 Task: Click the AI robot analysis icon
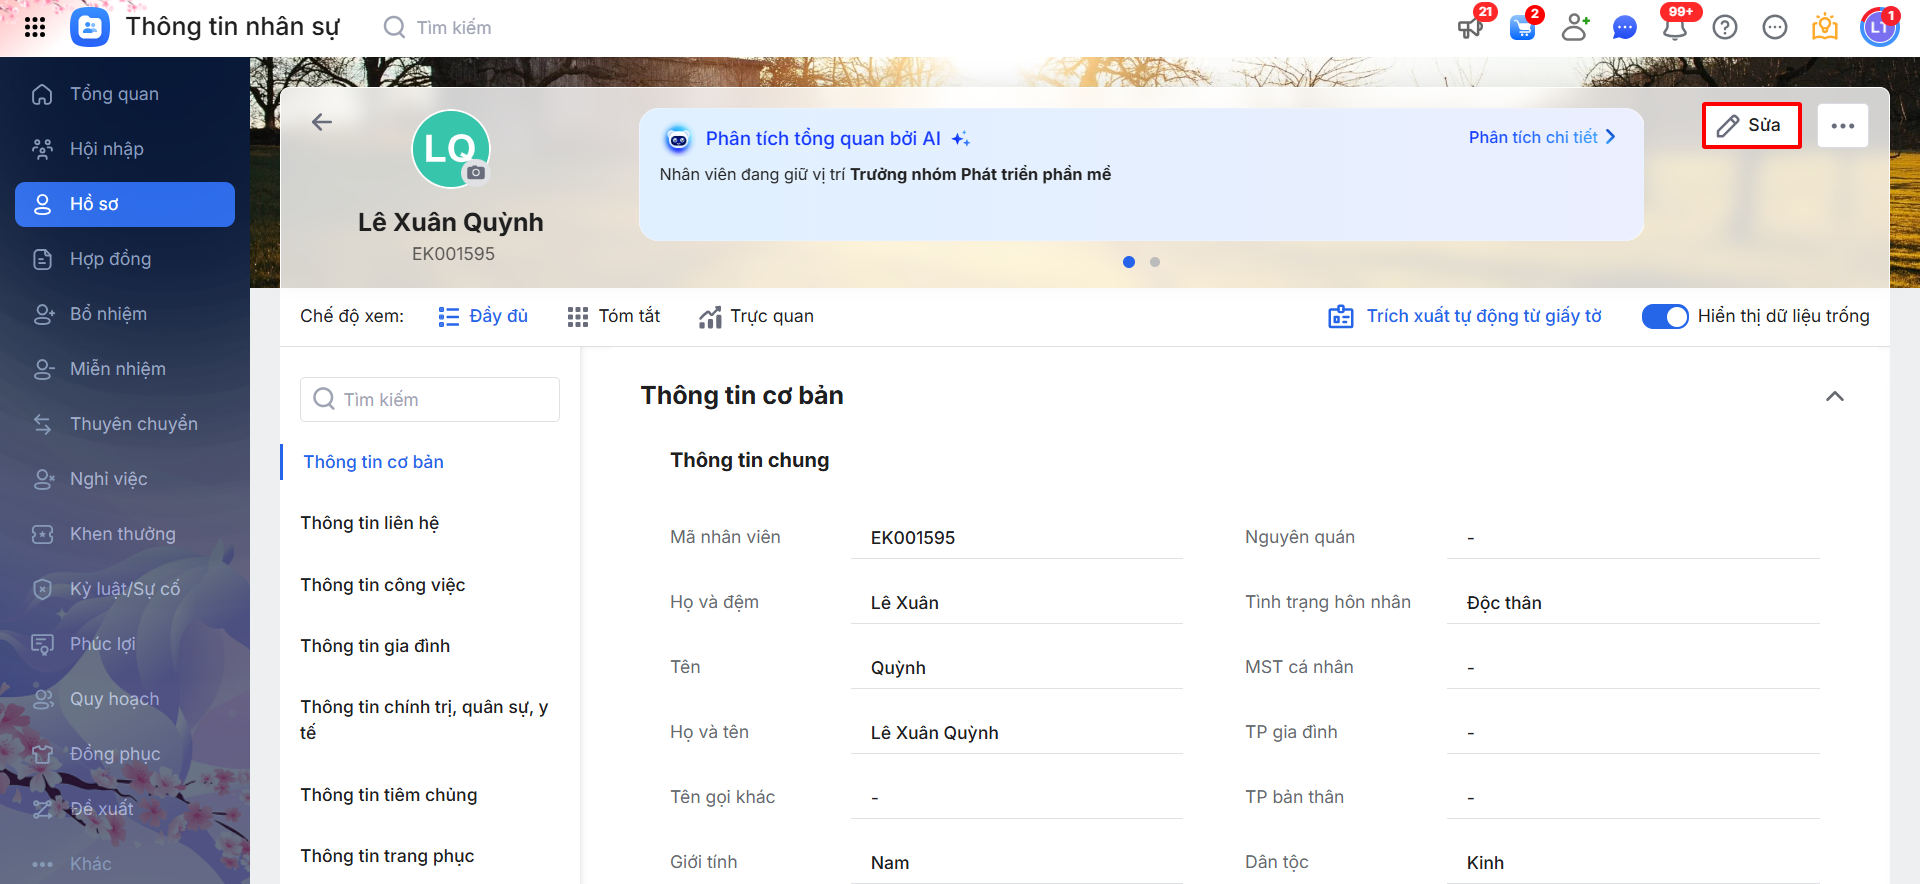tap(678, 139)
